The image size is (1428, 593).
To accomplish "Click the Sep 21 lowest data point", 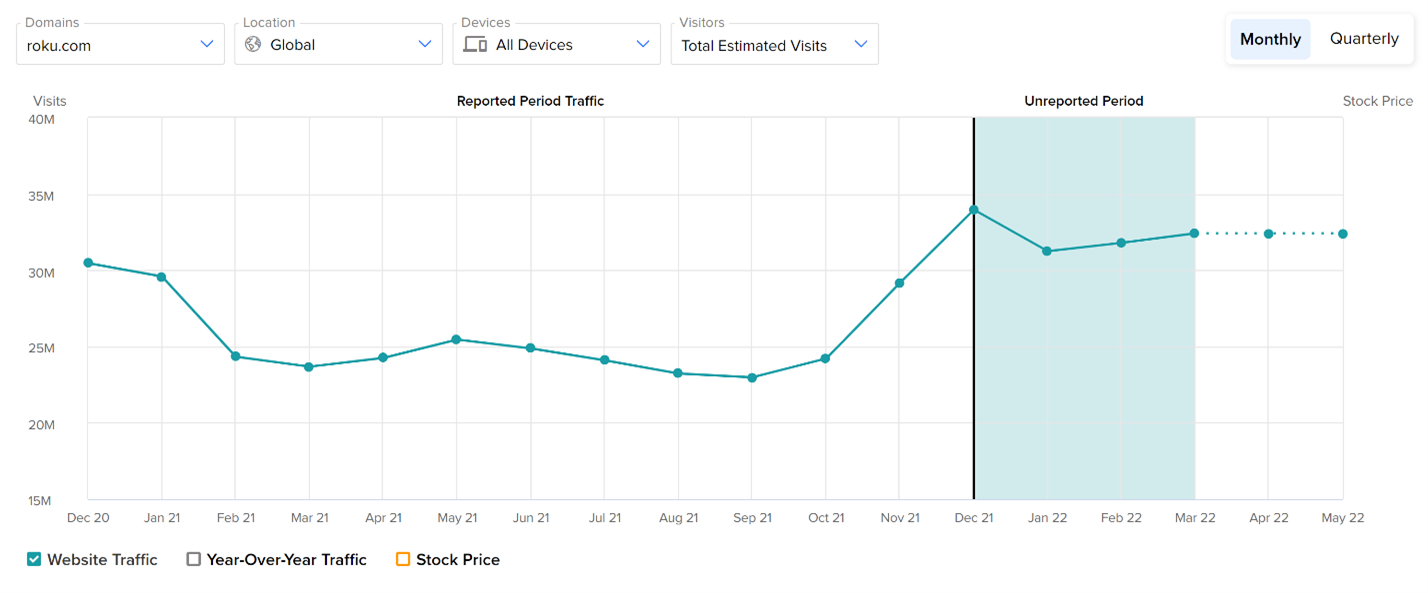I will point(752,378).
